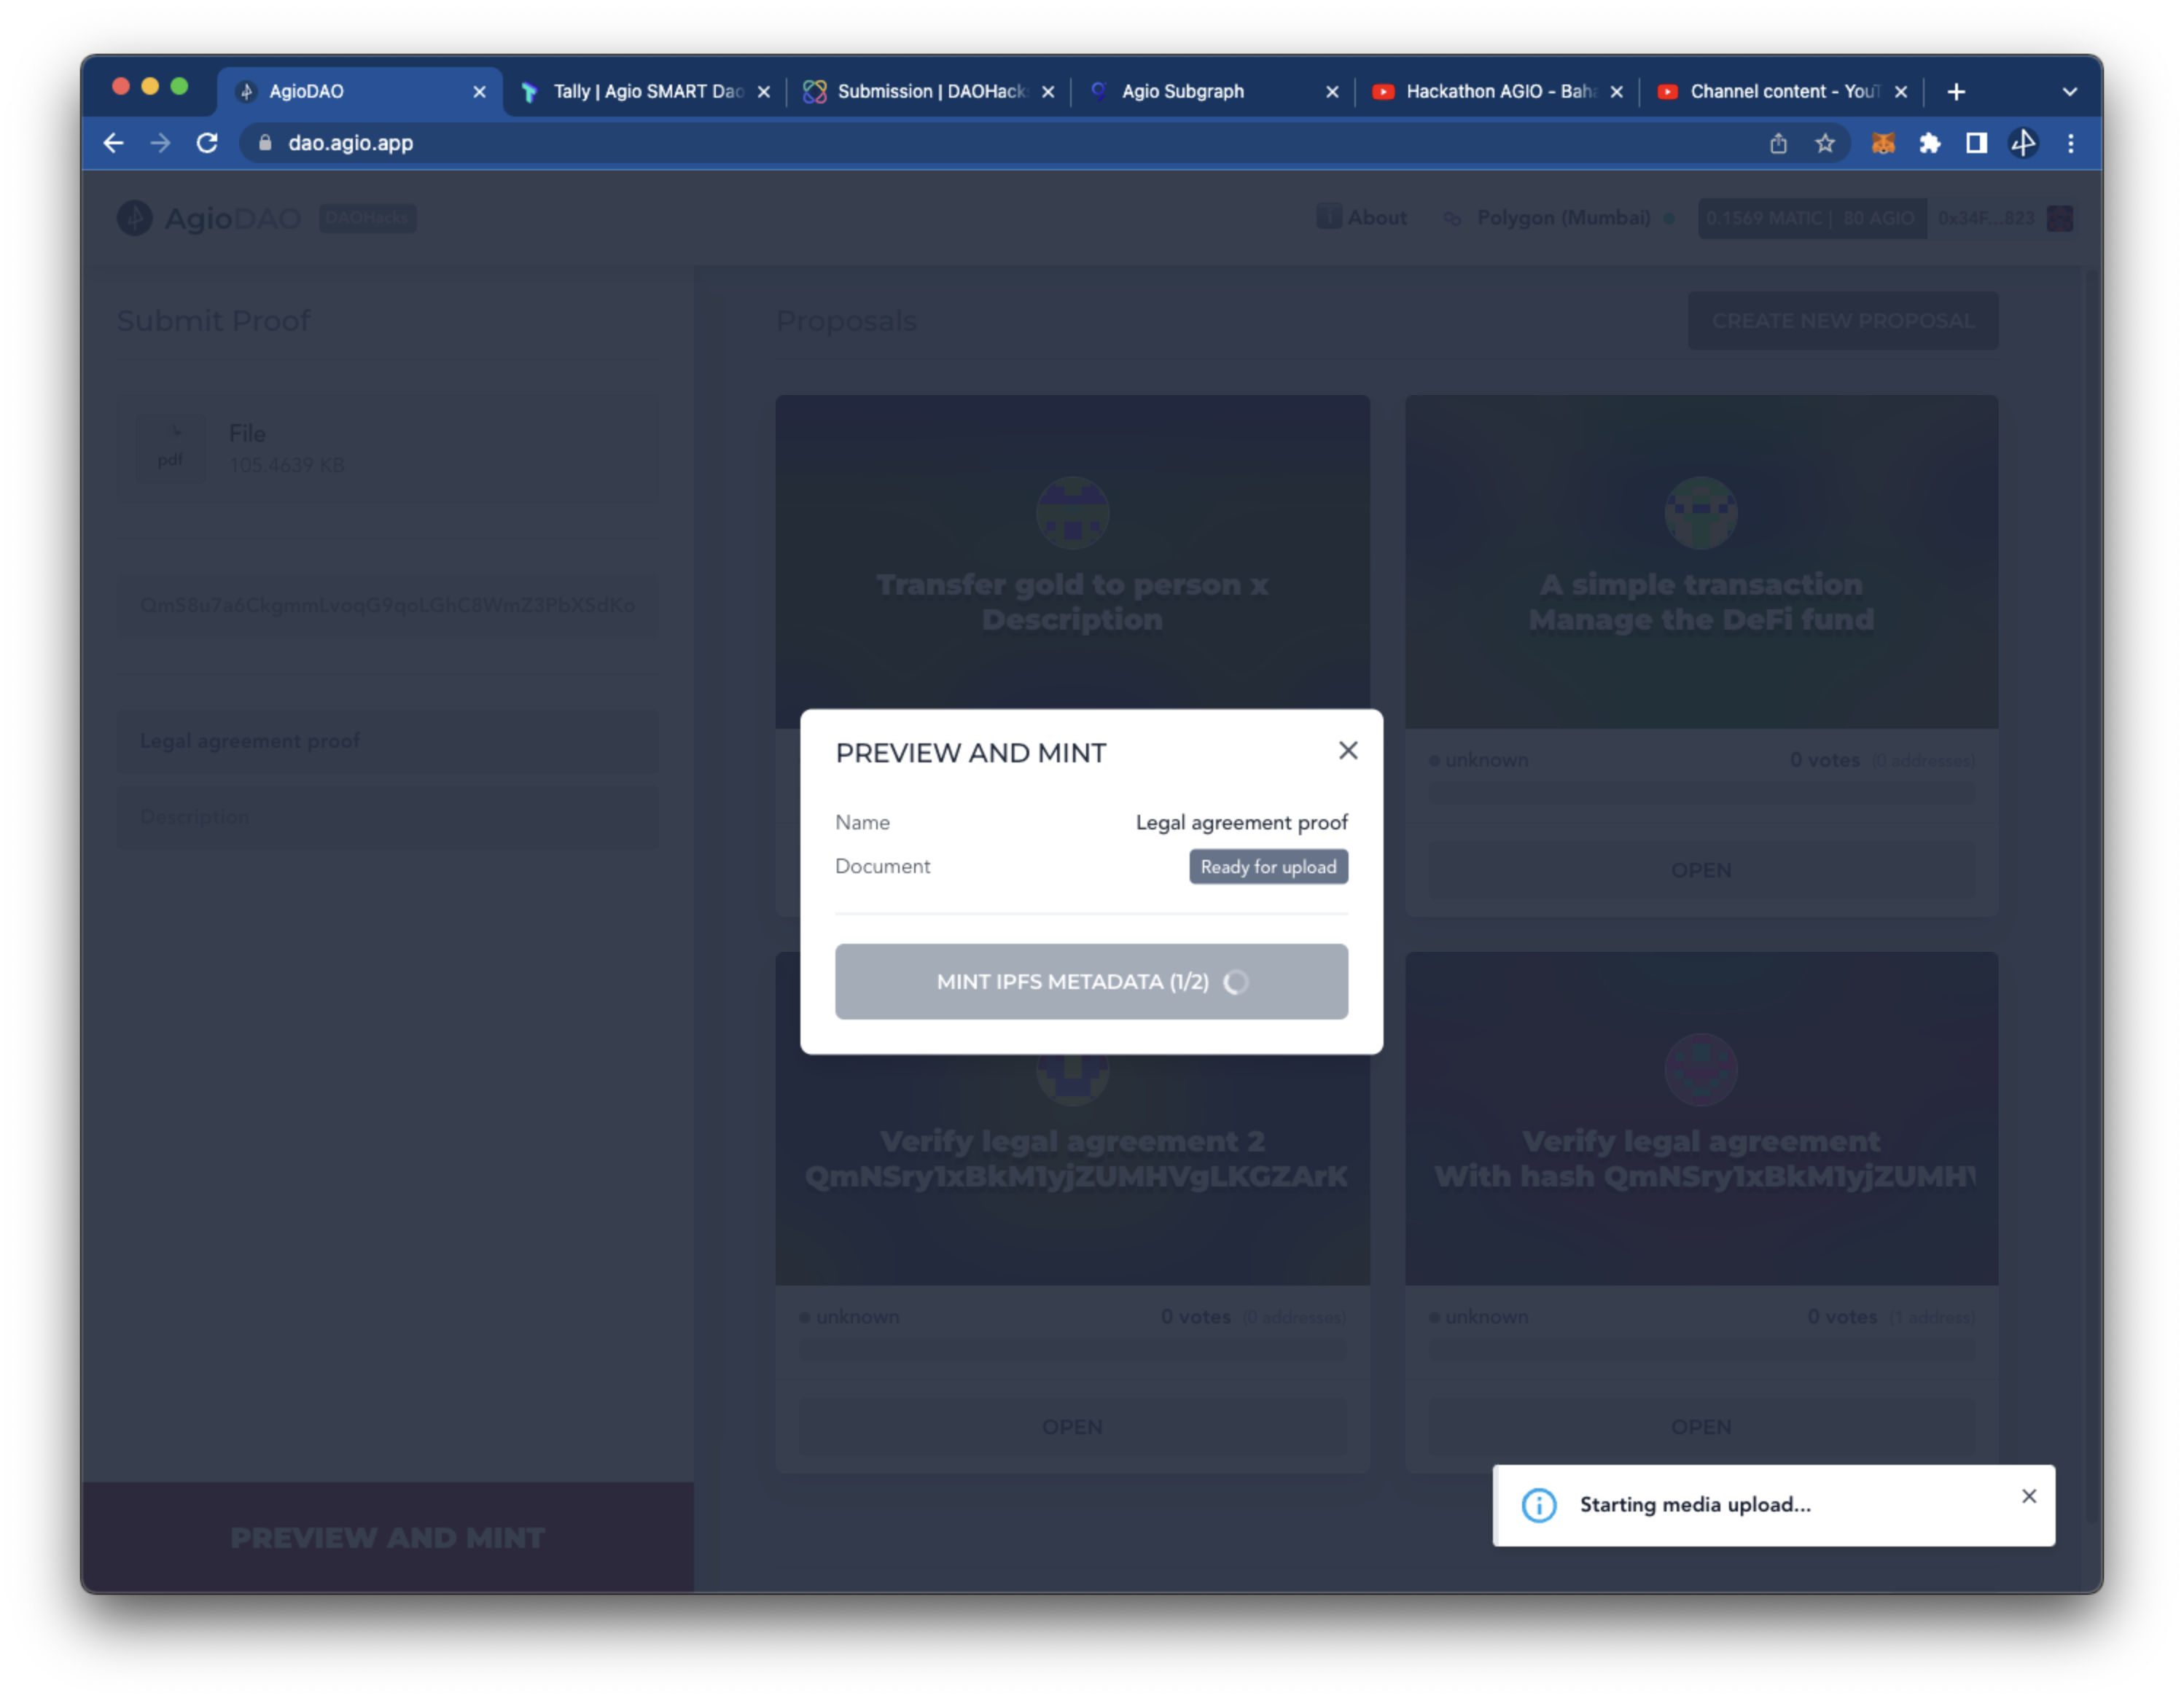Open the A simple transaction proposal via OPEN
The image size is (2184, 1701).
click(x=1701, y=871)
